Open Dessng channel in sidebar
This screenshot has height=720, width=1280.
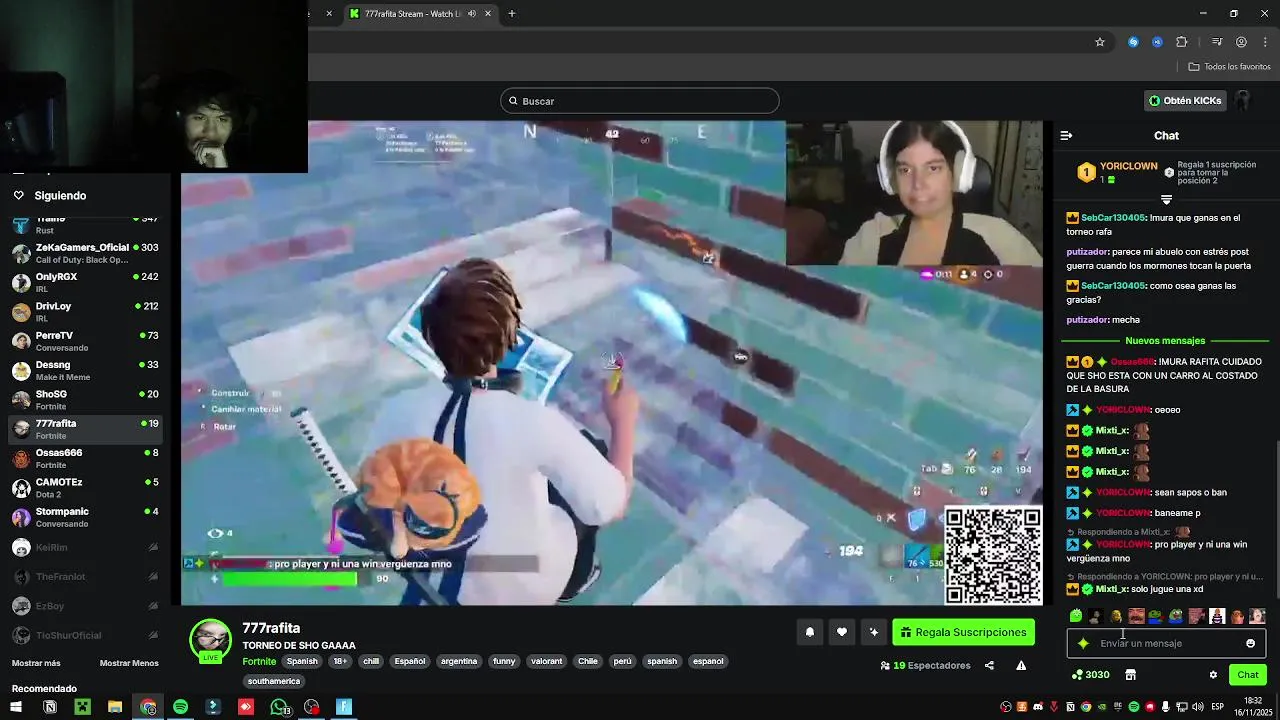(x=85, y=370)
